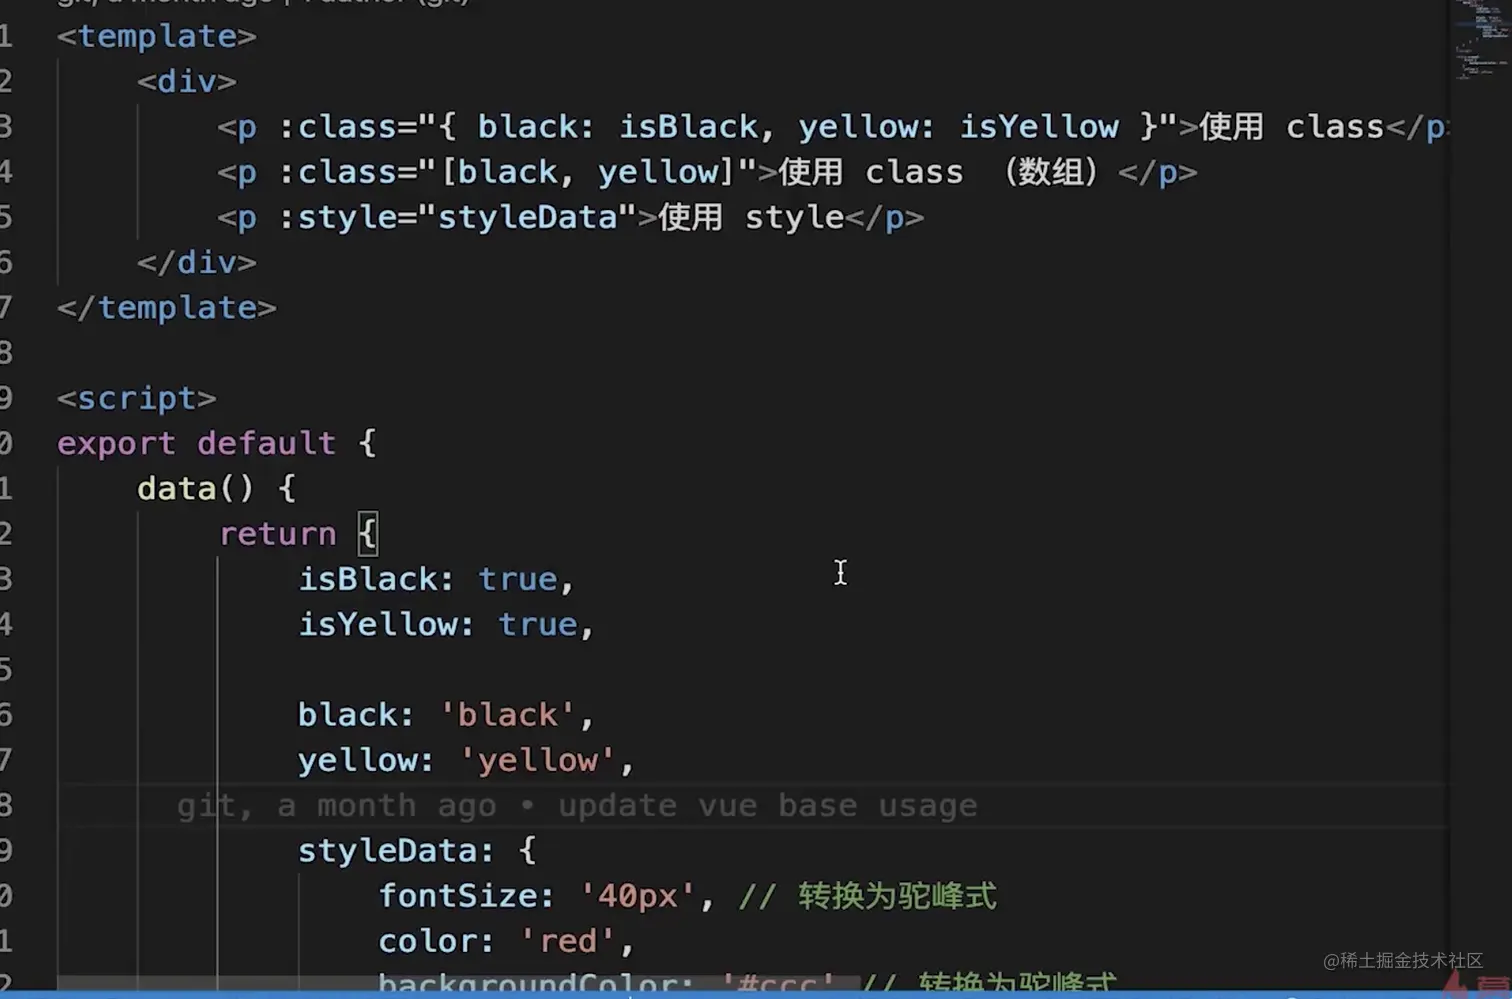Viewport: 1512px width, 999px height.
Task: Click the export default statement
Action: tap(196, 443)
